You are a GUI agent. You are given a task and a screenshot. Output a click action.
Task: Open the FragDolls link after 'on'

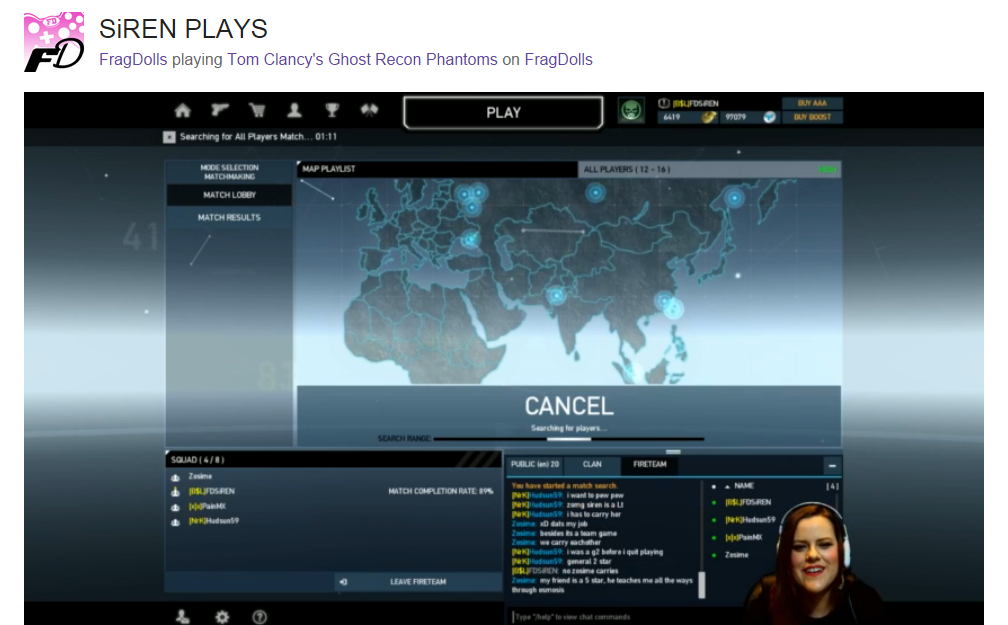[559, 60]
